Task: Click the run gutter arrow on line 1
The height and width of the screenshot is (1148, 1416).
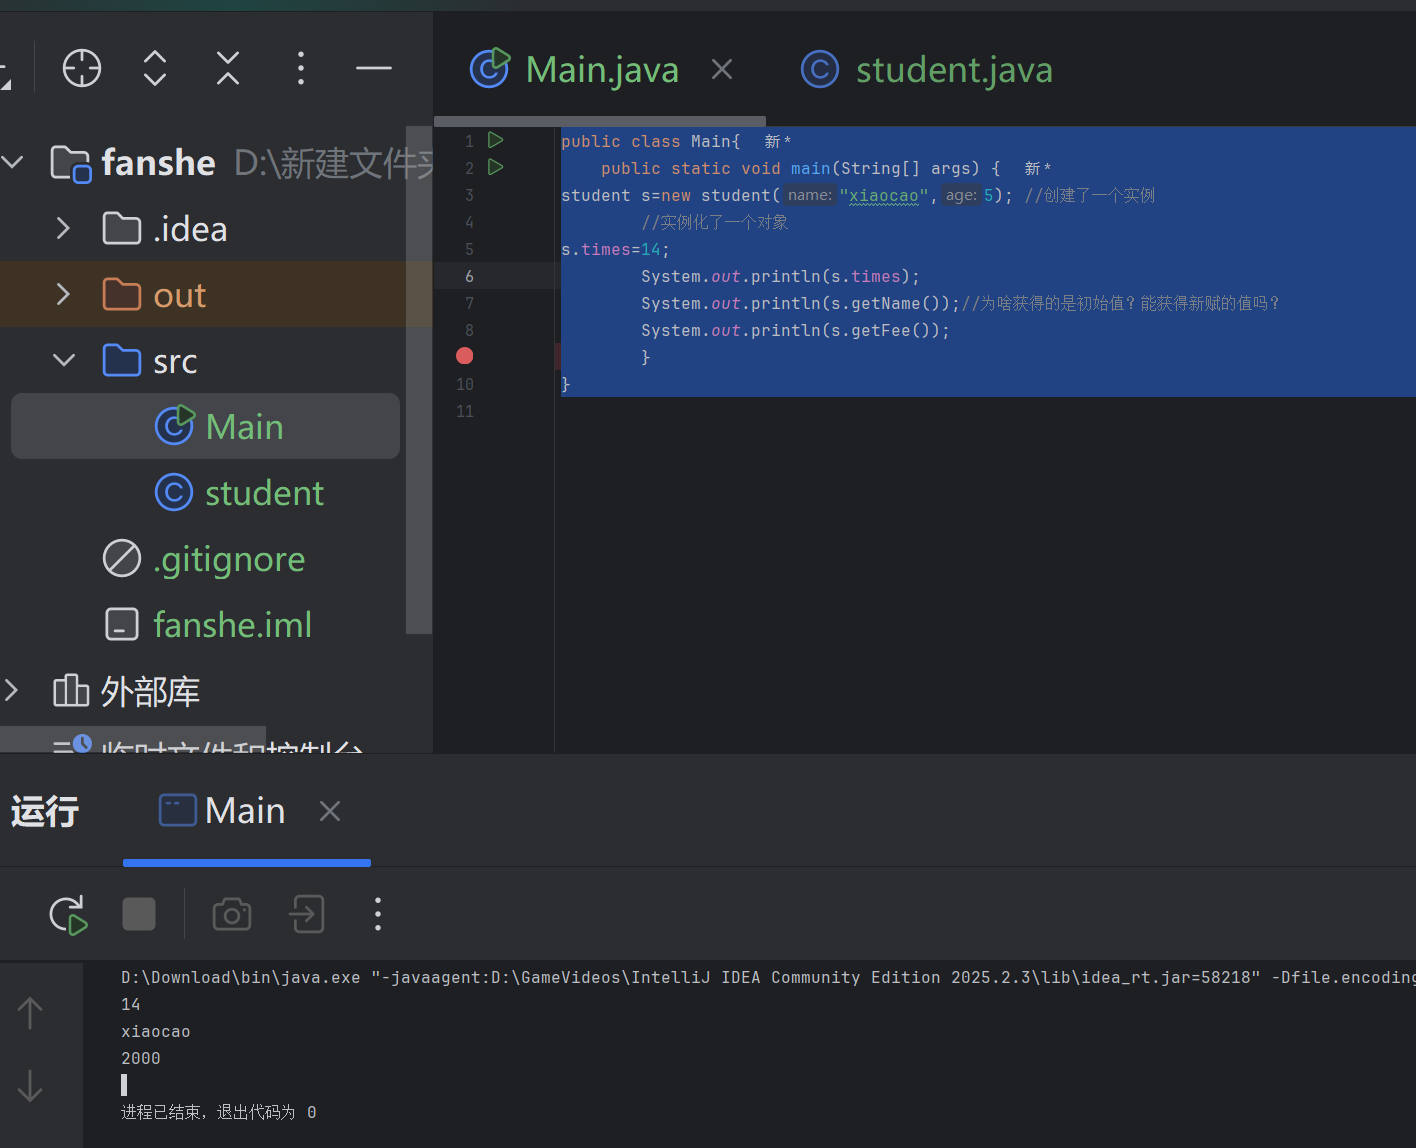Action: point(495,140)
